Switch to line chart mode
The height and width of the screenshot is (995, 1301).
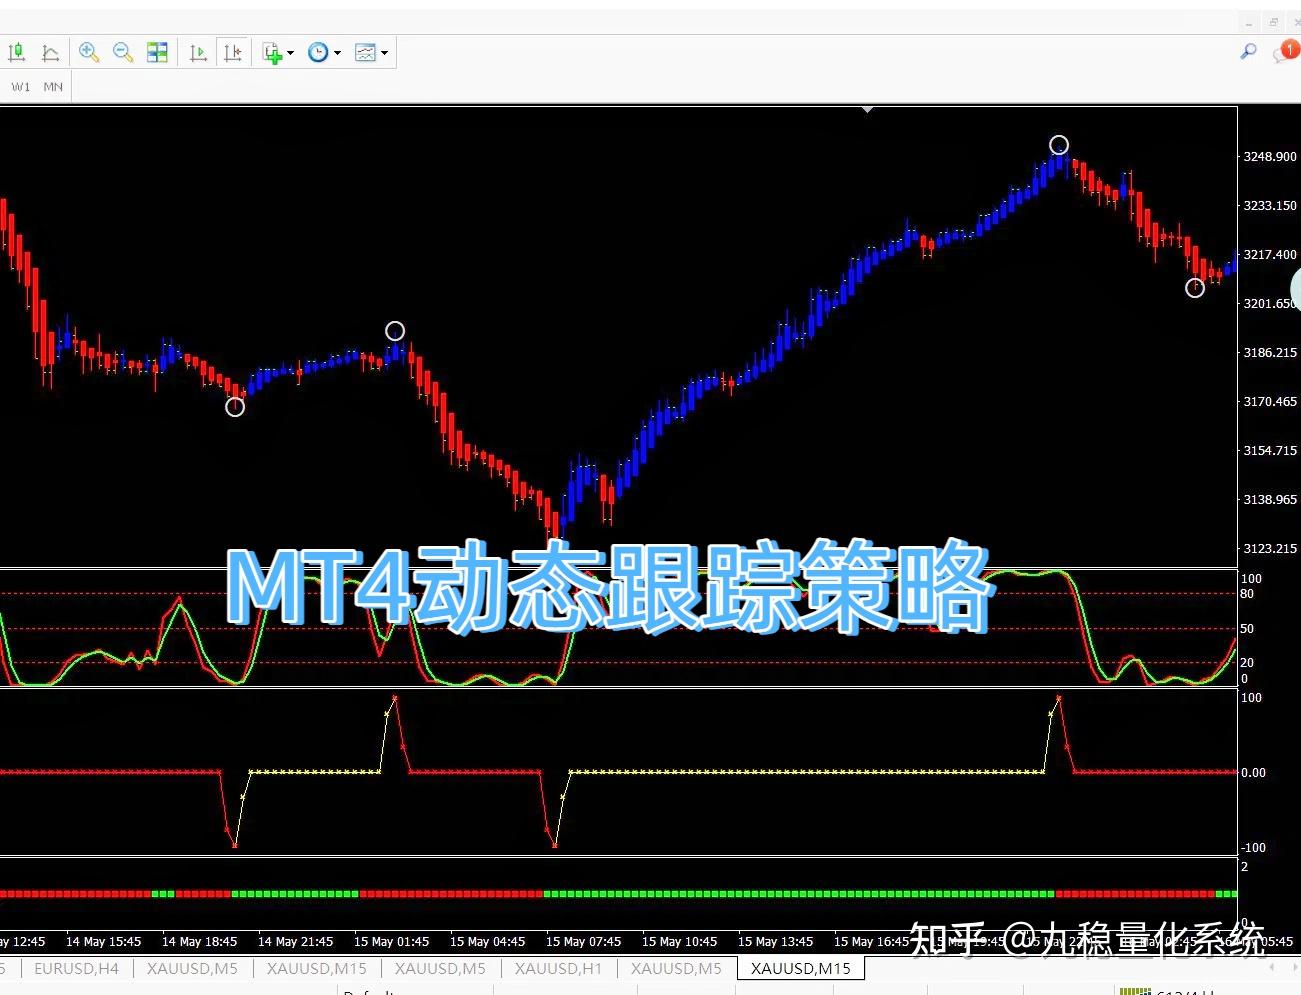pos(51,52)
